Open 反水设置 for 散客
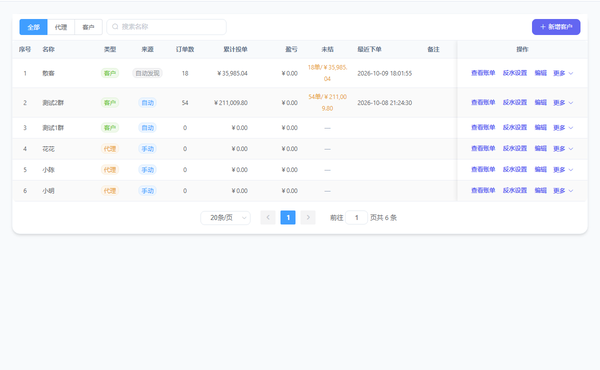 pos(515,73)
